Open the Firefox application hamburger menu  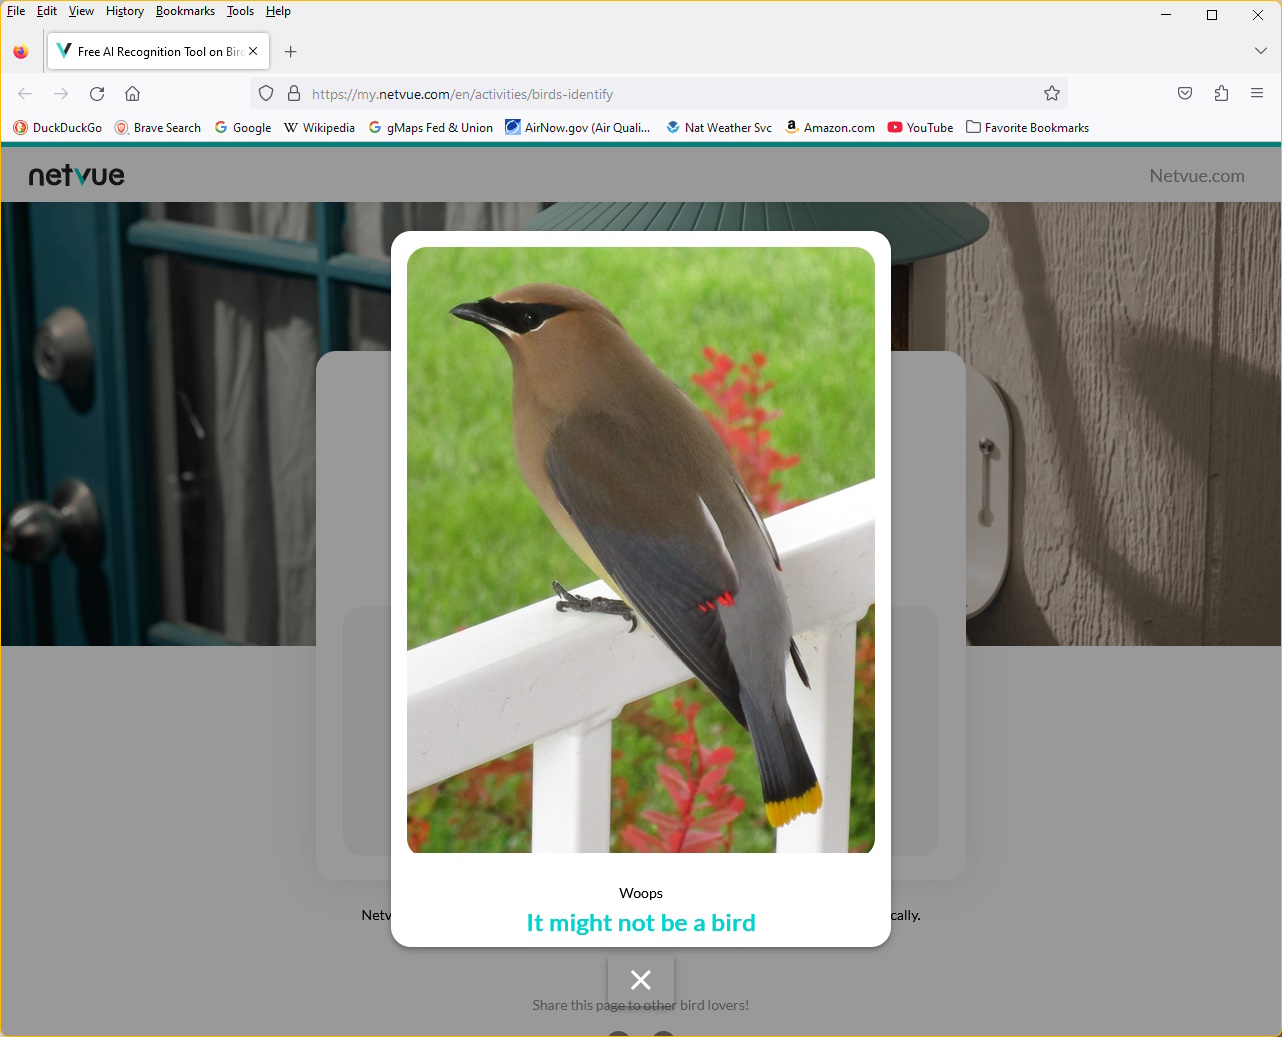coord(1257,94)
